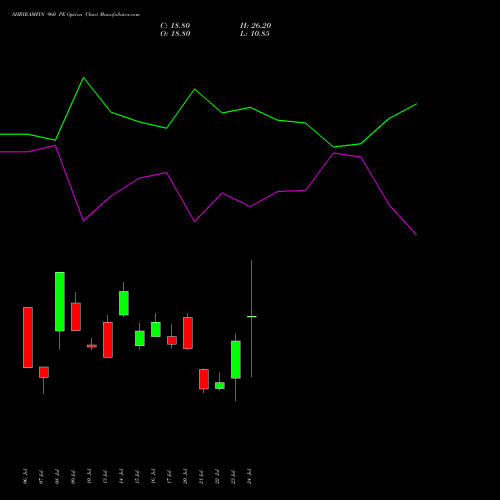This screenshot has height=500, width=500.
Task: Select the green candle above 23 Jul
Action: [236, 360]
